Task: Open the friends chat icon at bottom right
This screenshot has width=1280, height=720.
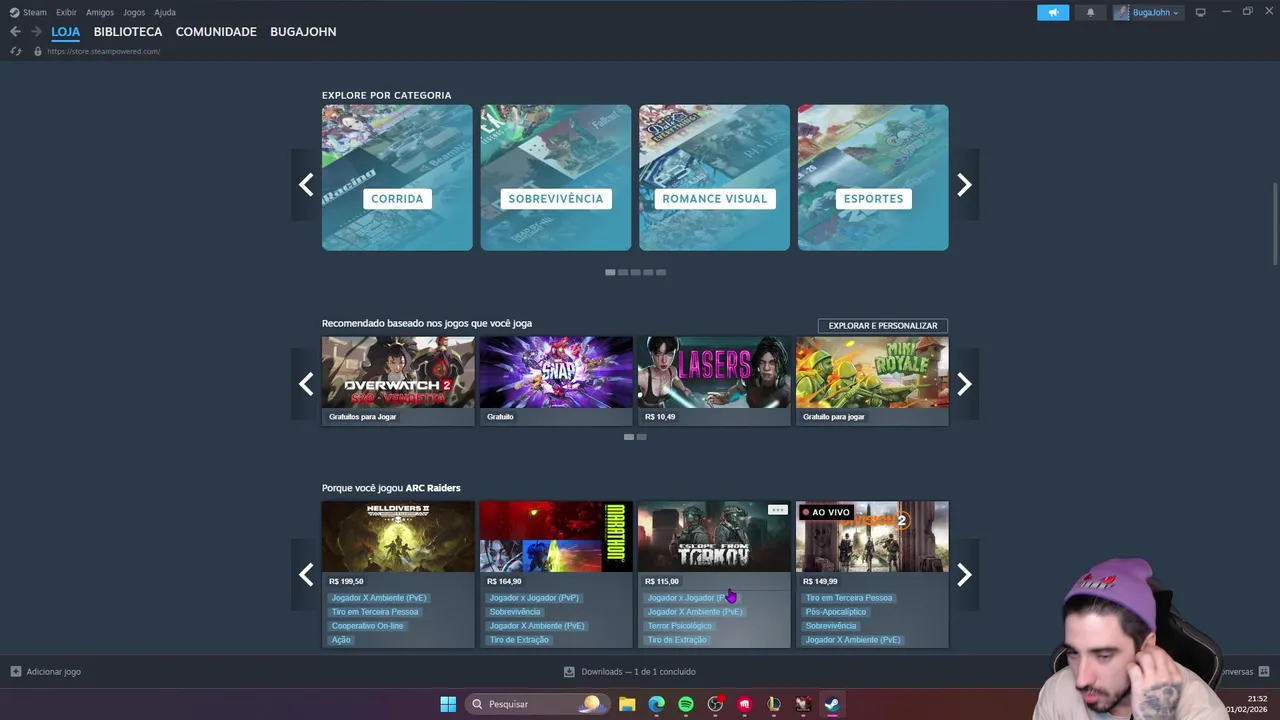Action: 1264,672
